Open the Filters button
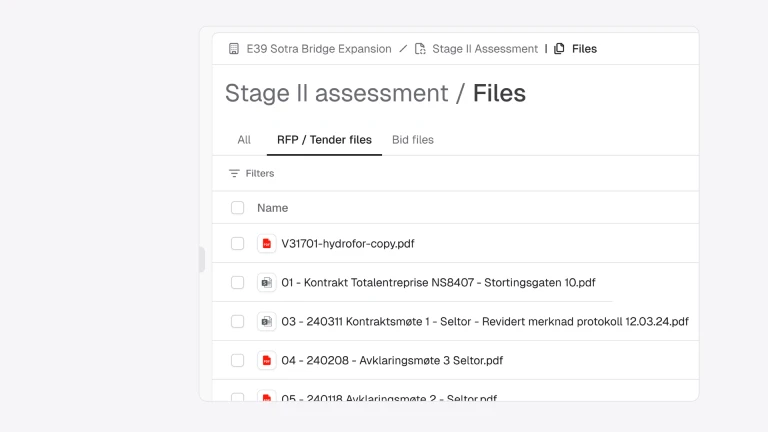Image resolution: width=768 pixels, height=432 pixels. (x=251, y=173)
